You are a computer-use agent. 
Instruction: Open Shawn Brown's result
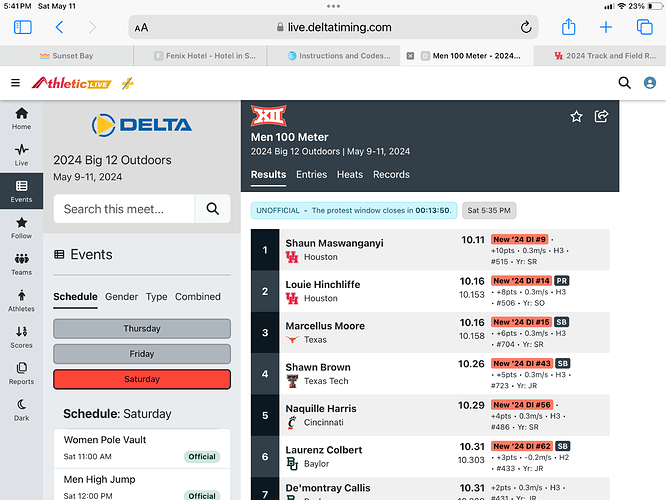(x=430, y=374)
